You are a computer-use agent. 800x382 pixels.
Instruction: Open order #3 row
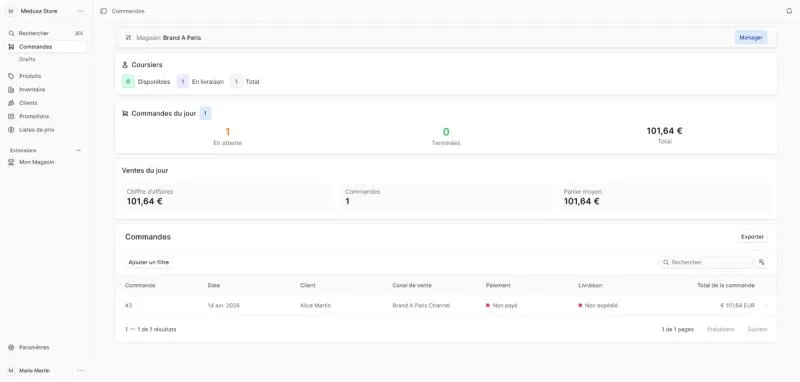(446, 305)
